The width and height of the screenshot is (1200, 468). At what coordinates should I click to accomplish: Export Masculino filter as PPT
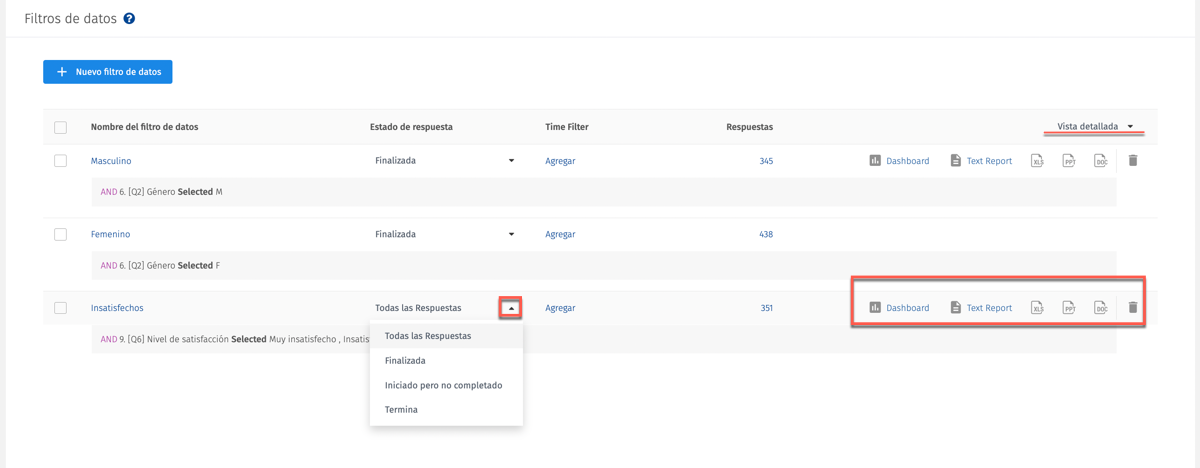[1068, 161]
